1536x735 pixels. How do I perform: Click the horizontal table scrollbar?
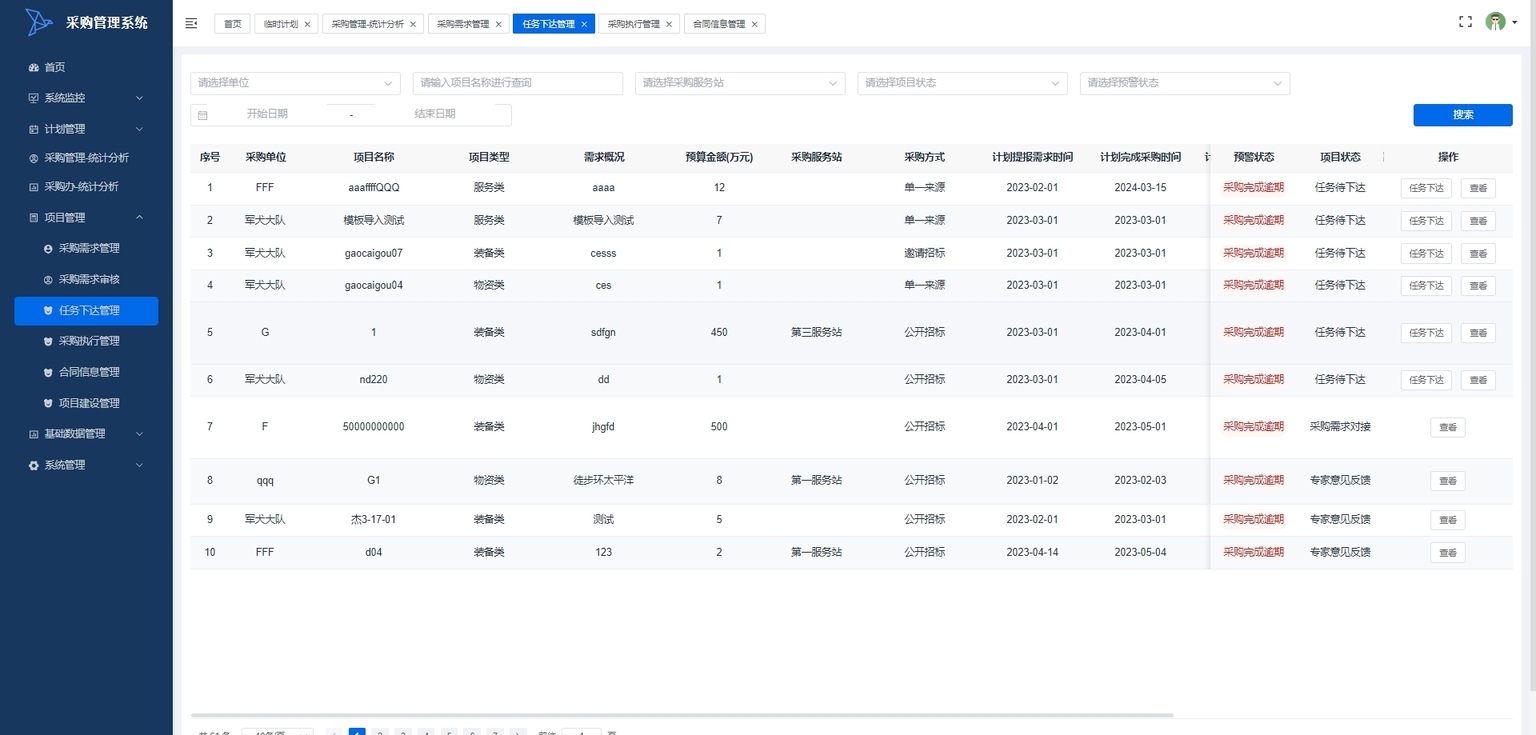[x=680, y=715]
